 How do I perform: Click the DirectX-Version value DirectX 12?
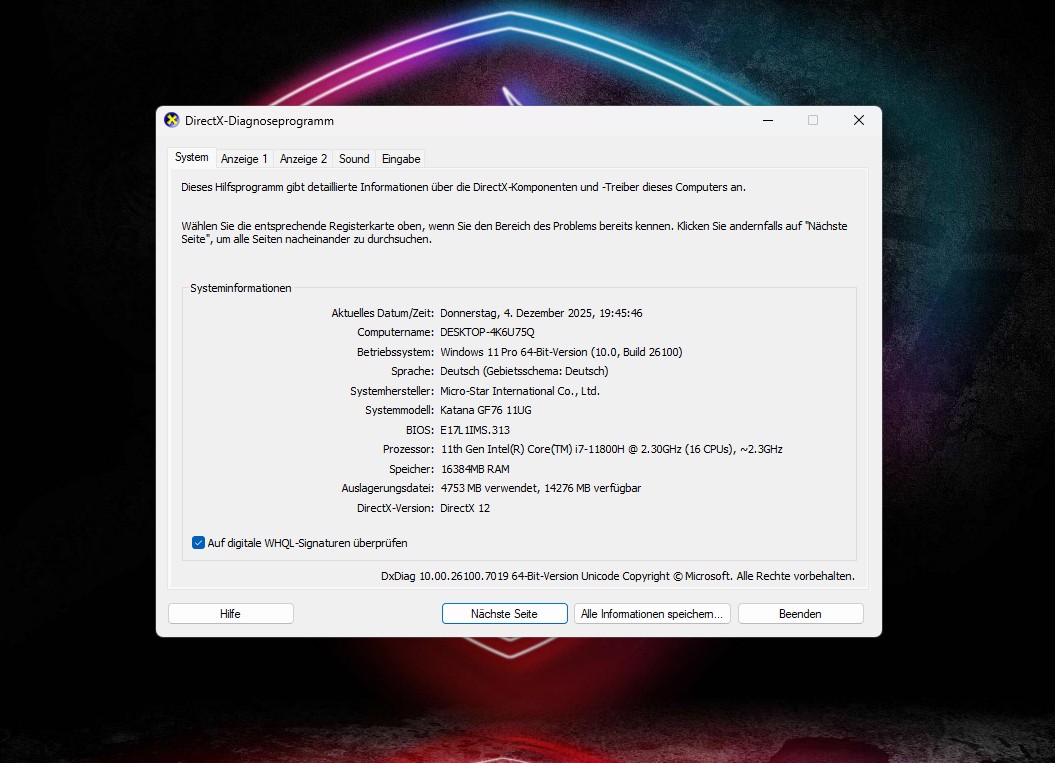coord(465,508)
